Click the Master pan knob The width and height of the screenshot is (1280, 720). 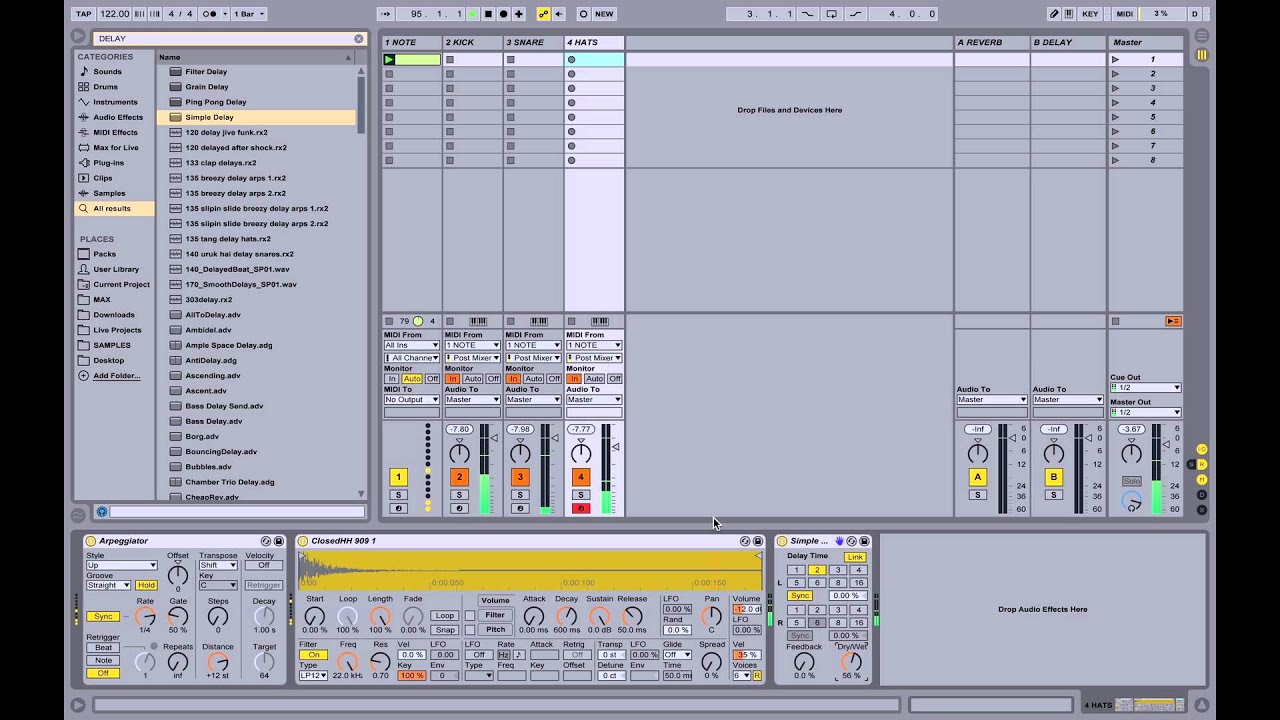[x=1131, y=453]
